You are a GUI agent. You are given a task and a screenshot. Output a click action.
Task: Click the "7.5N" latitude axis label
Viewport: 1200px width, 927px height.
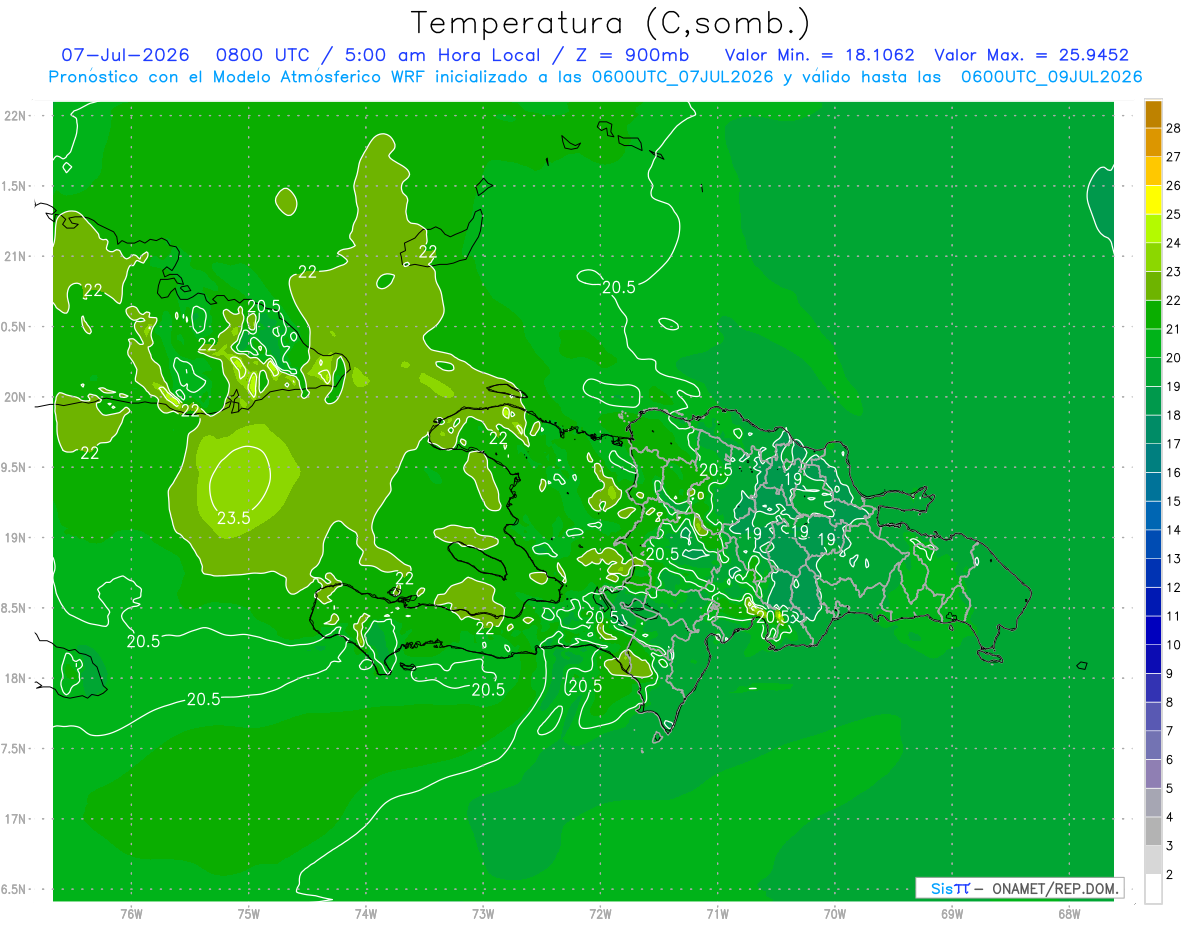pyautogui.click(x=15, y=749)
